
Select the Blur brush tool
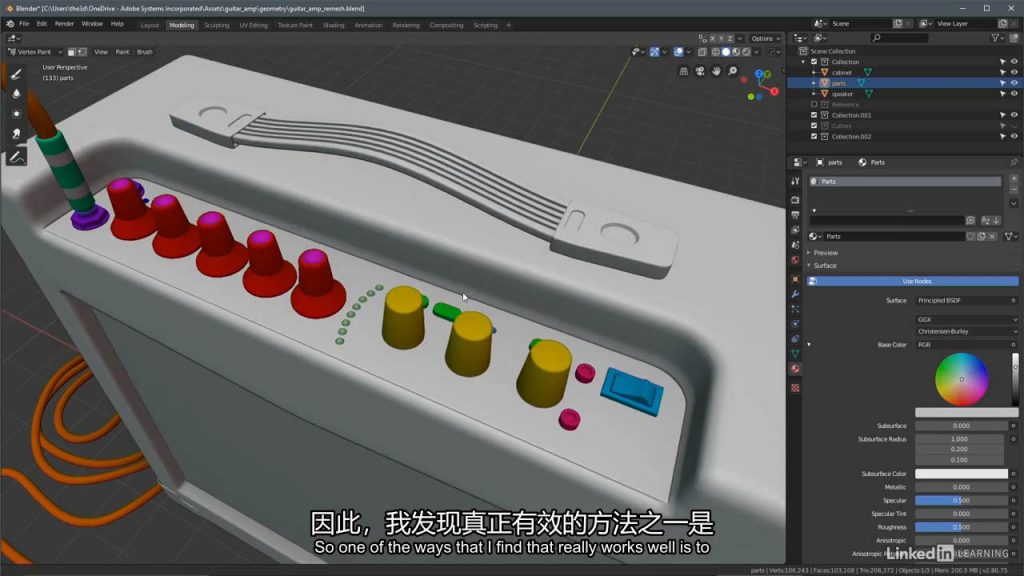(16, 93)
